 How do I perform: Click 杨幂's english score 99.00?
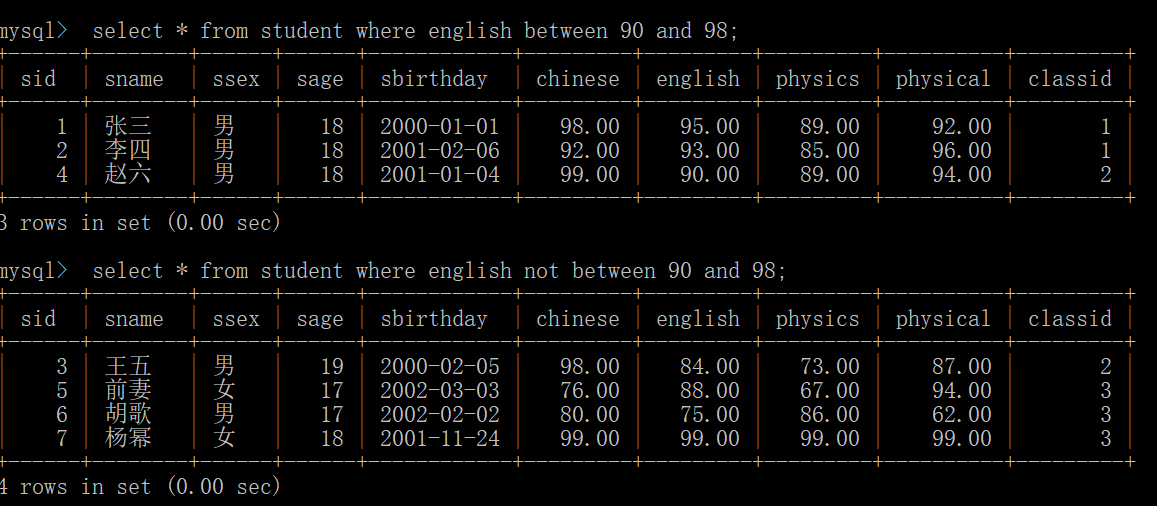[x=710, y=438]
